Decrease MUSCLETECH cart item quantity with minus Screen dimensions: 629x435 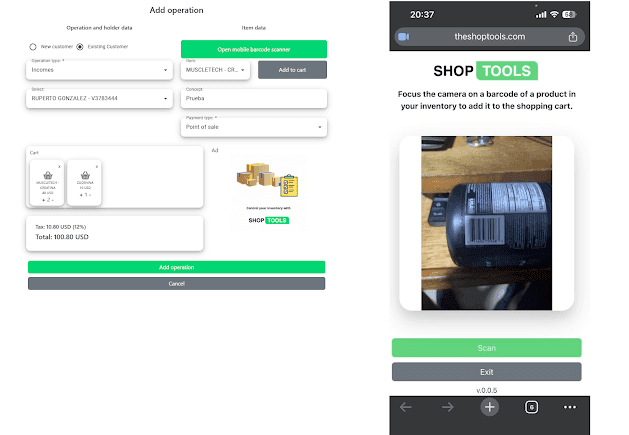point(53,200)
